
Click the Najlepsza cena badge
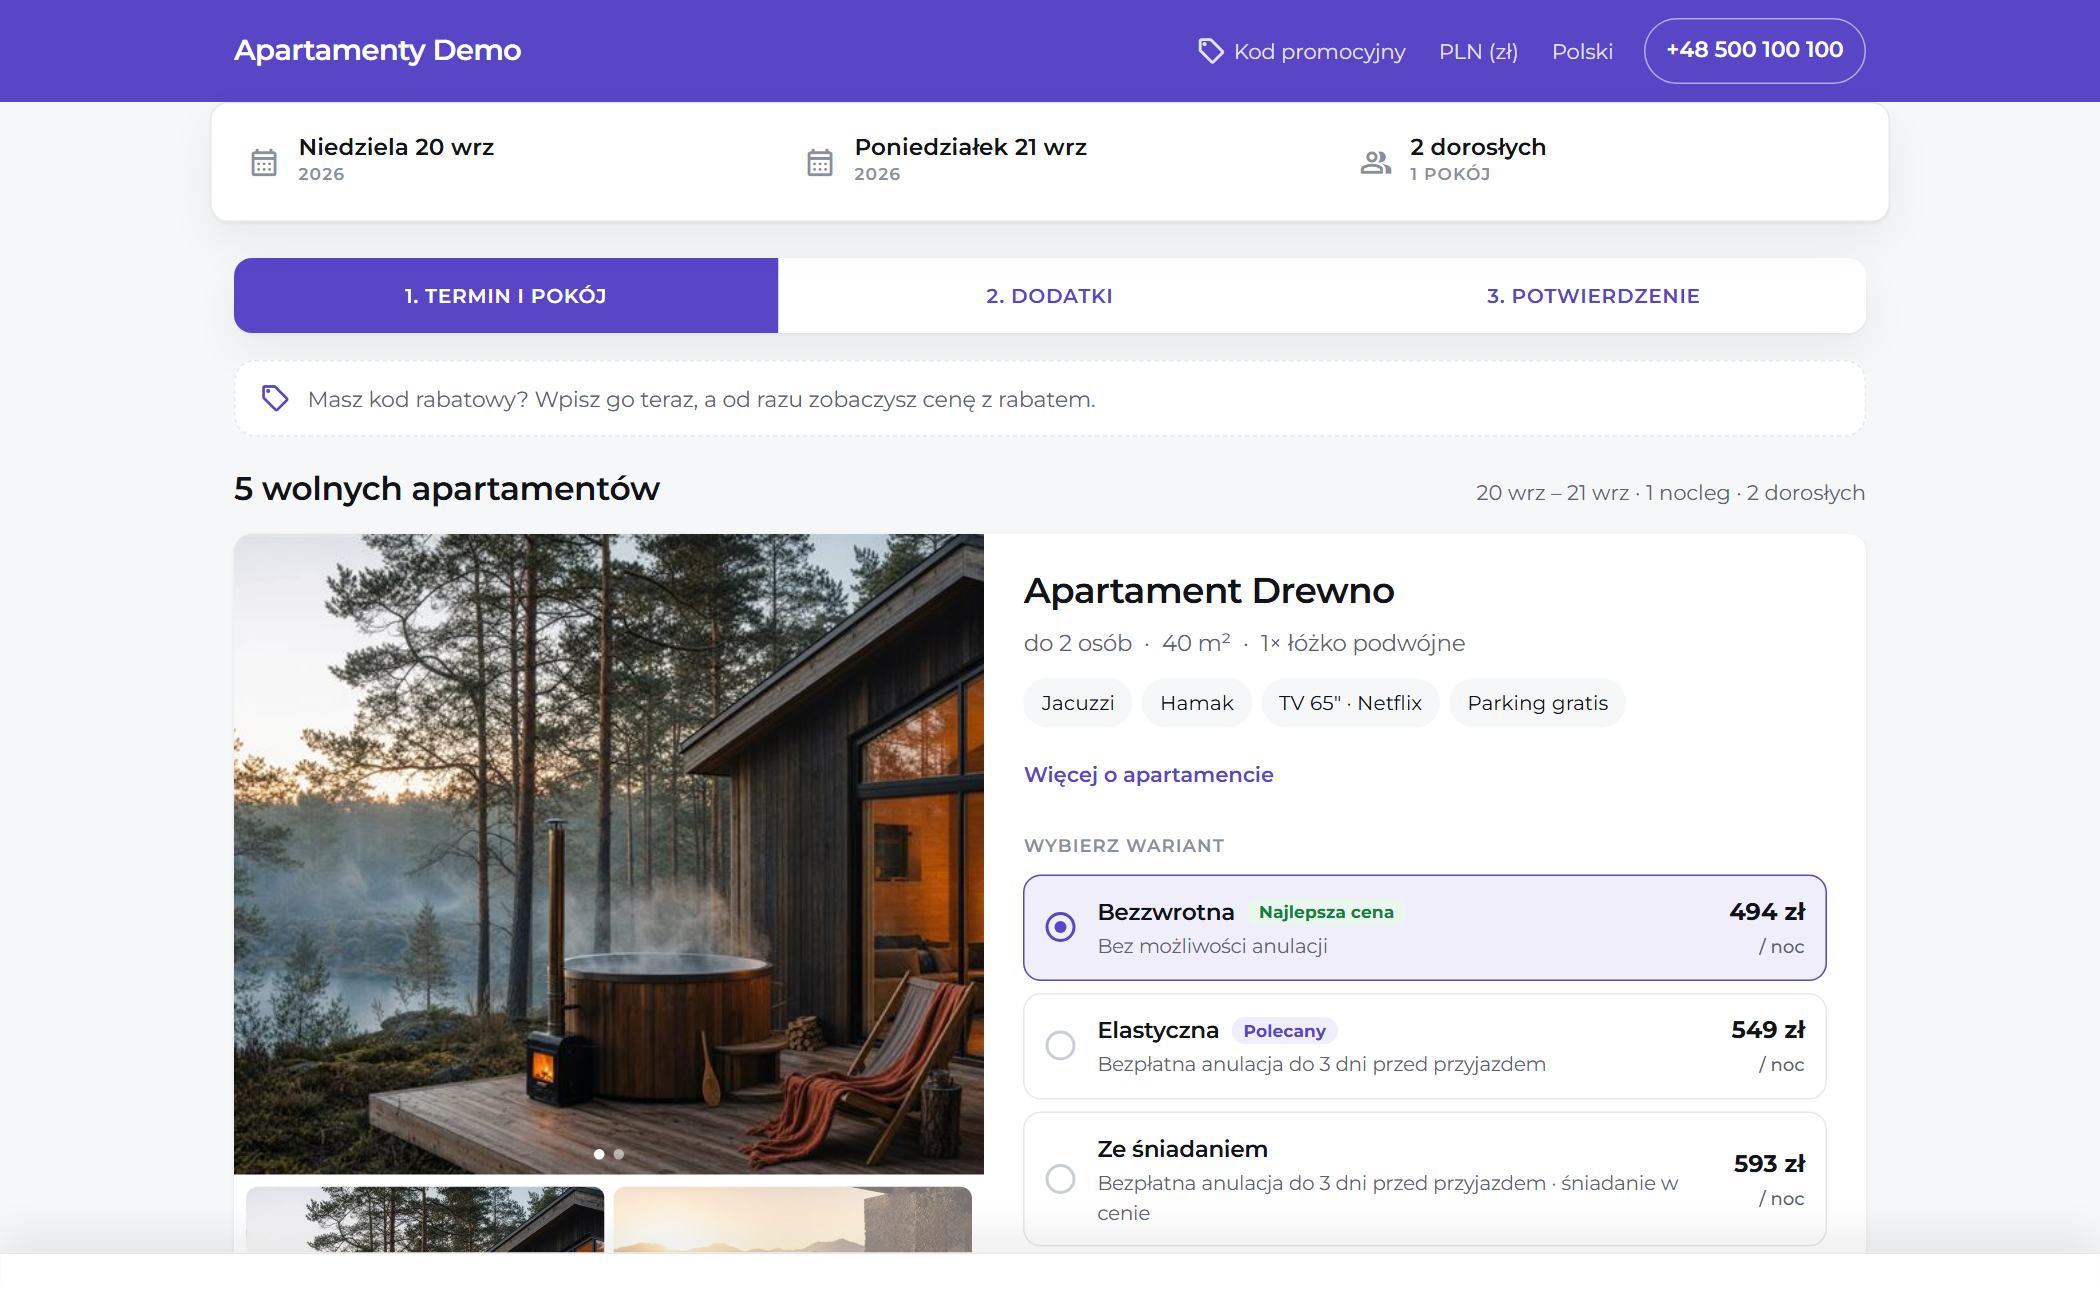point(1325,912)
